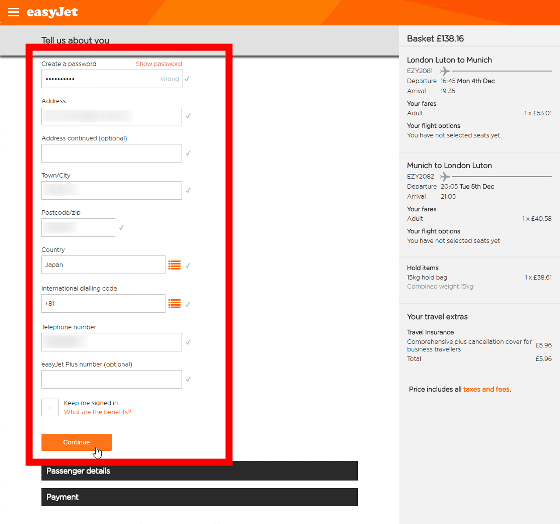Click the Travel insurance label
The width and height of the screenshot is (560, 524).
click(430, 332)
